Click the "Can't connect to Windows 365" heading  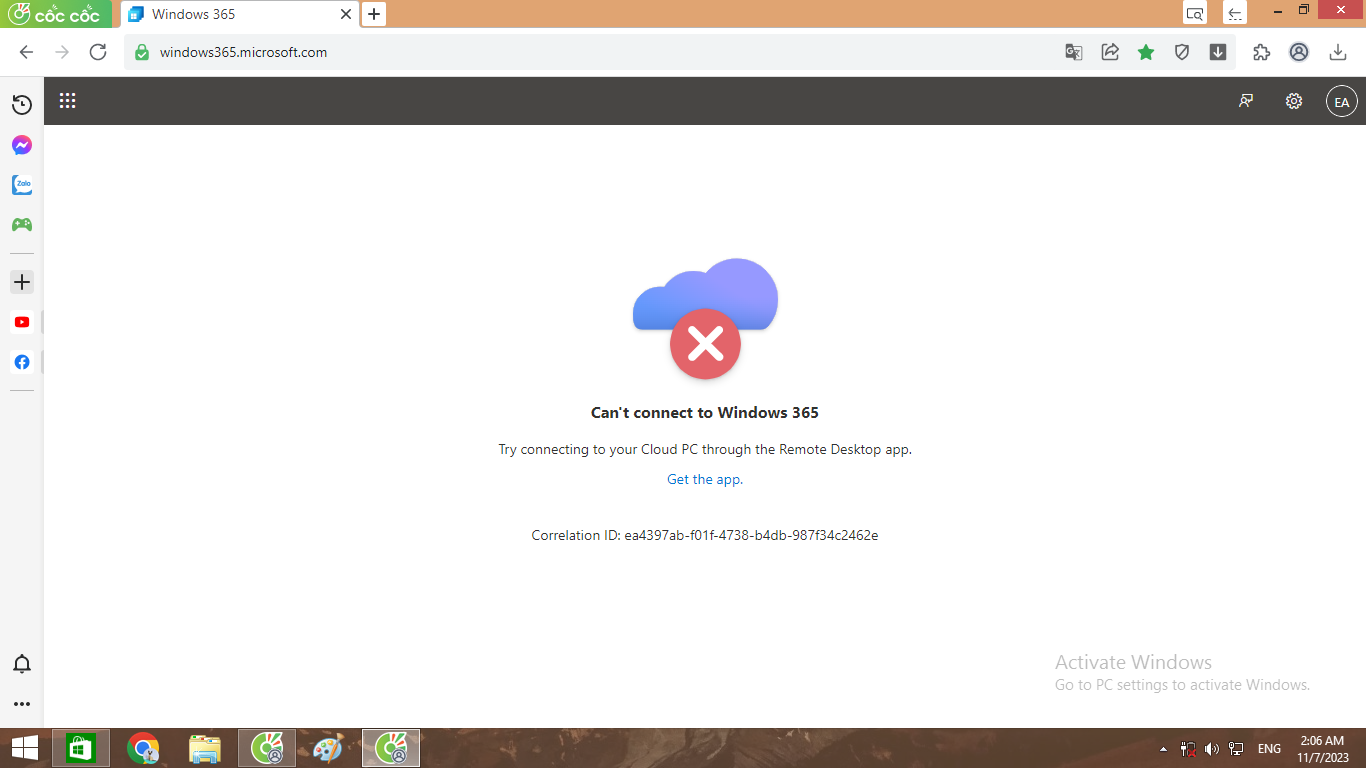point(705,412)
